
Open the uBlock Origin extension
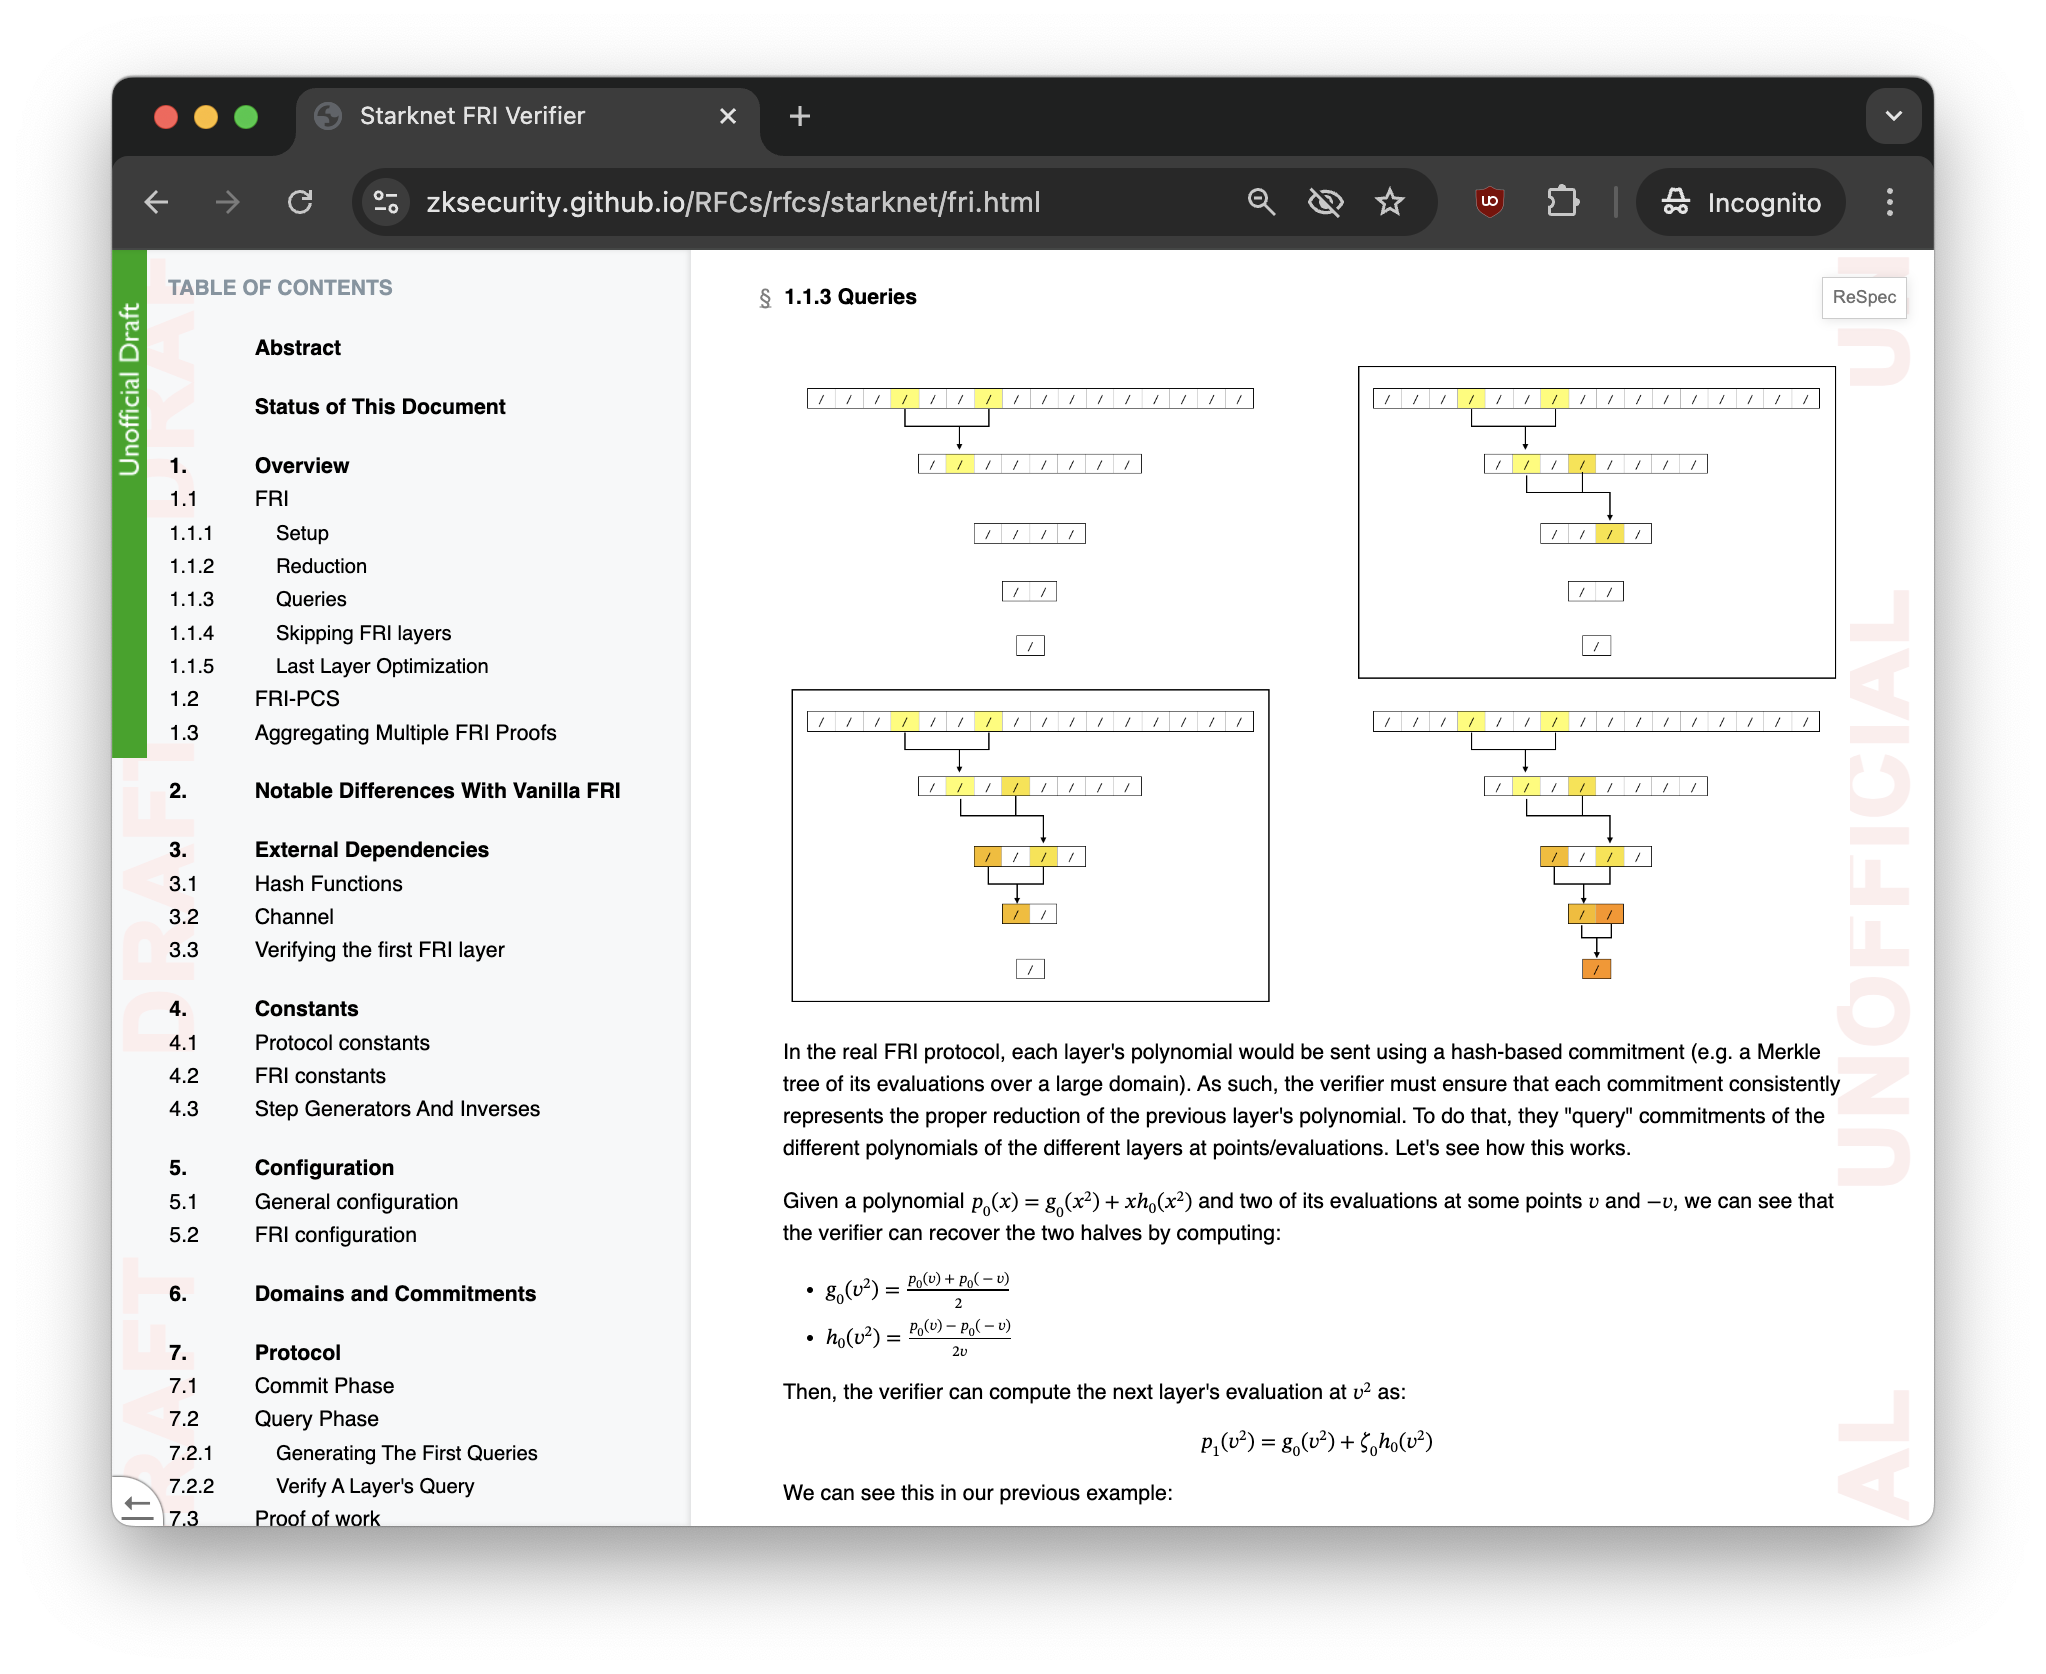click(1489, 203)
